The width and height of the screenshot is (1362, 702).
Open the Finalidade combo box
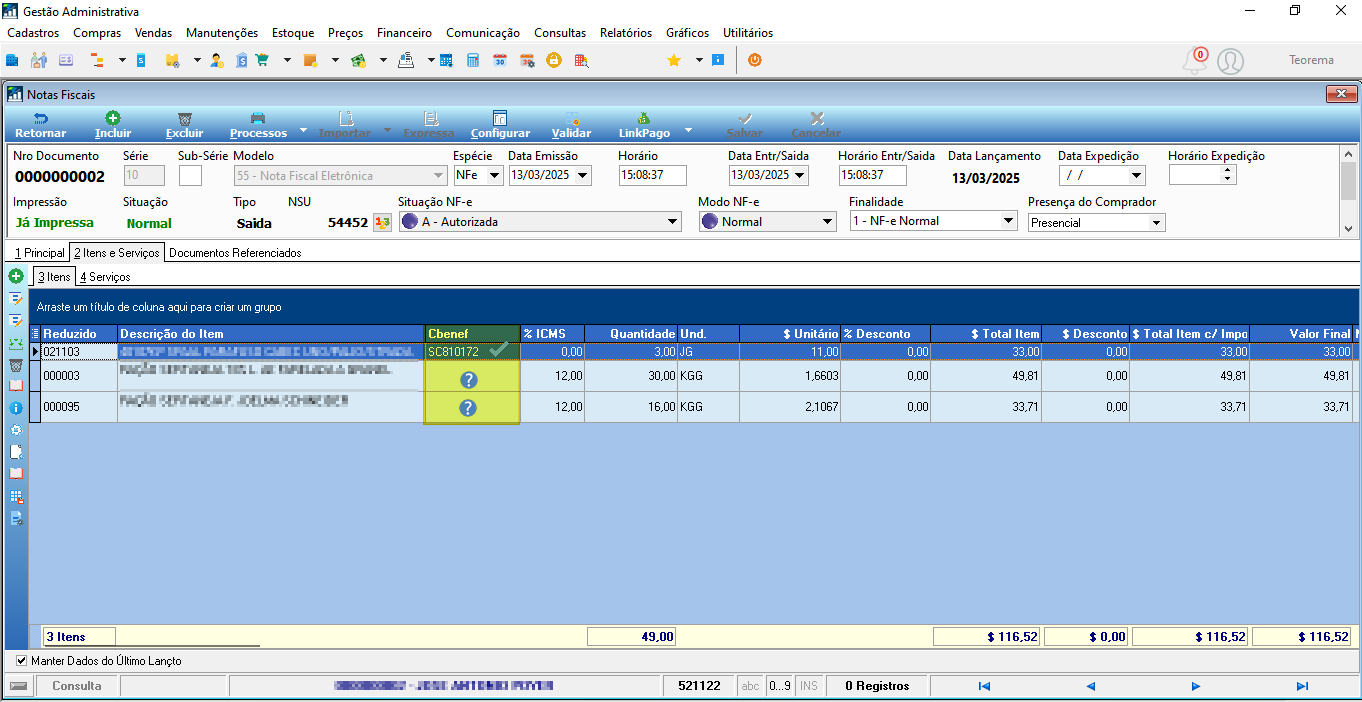(x=1009, y=221)
